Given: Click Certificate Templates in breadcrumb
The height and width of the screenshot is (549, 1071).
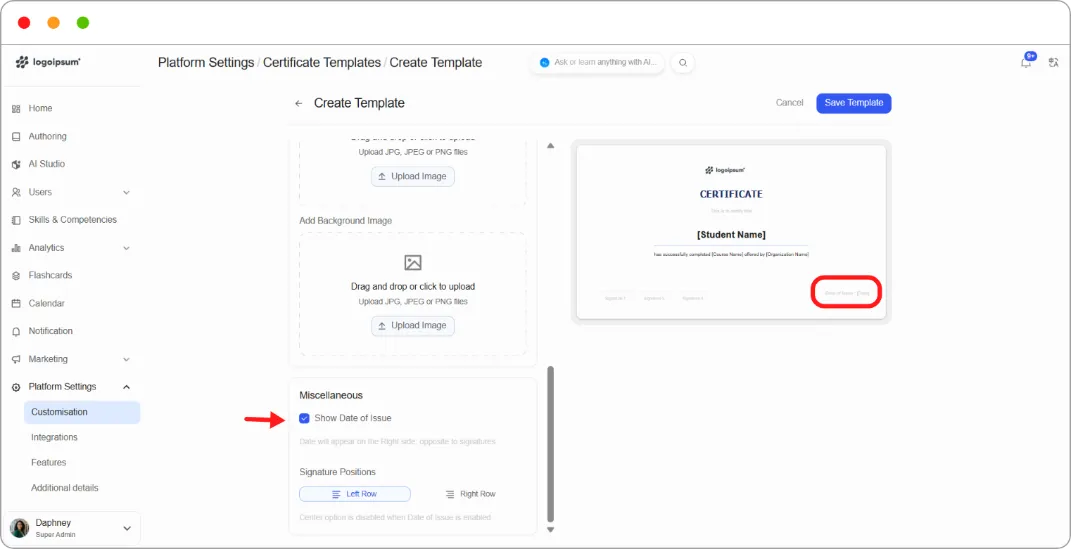Looking at the screenshot, I should point(322,63).
